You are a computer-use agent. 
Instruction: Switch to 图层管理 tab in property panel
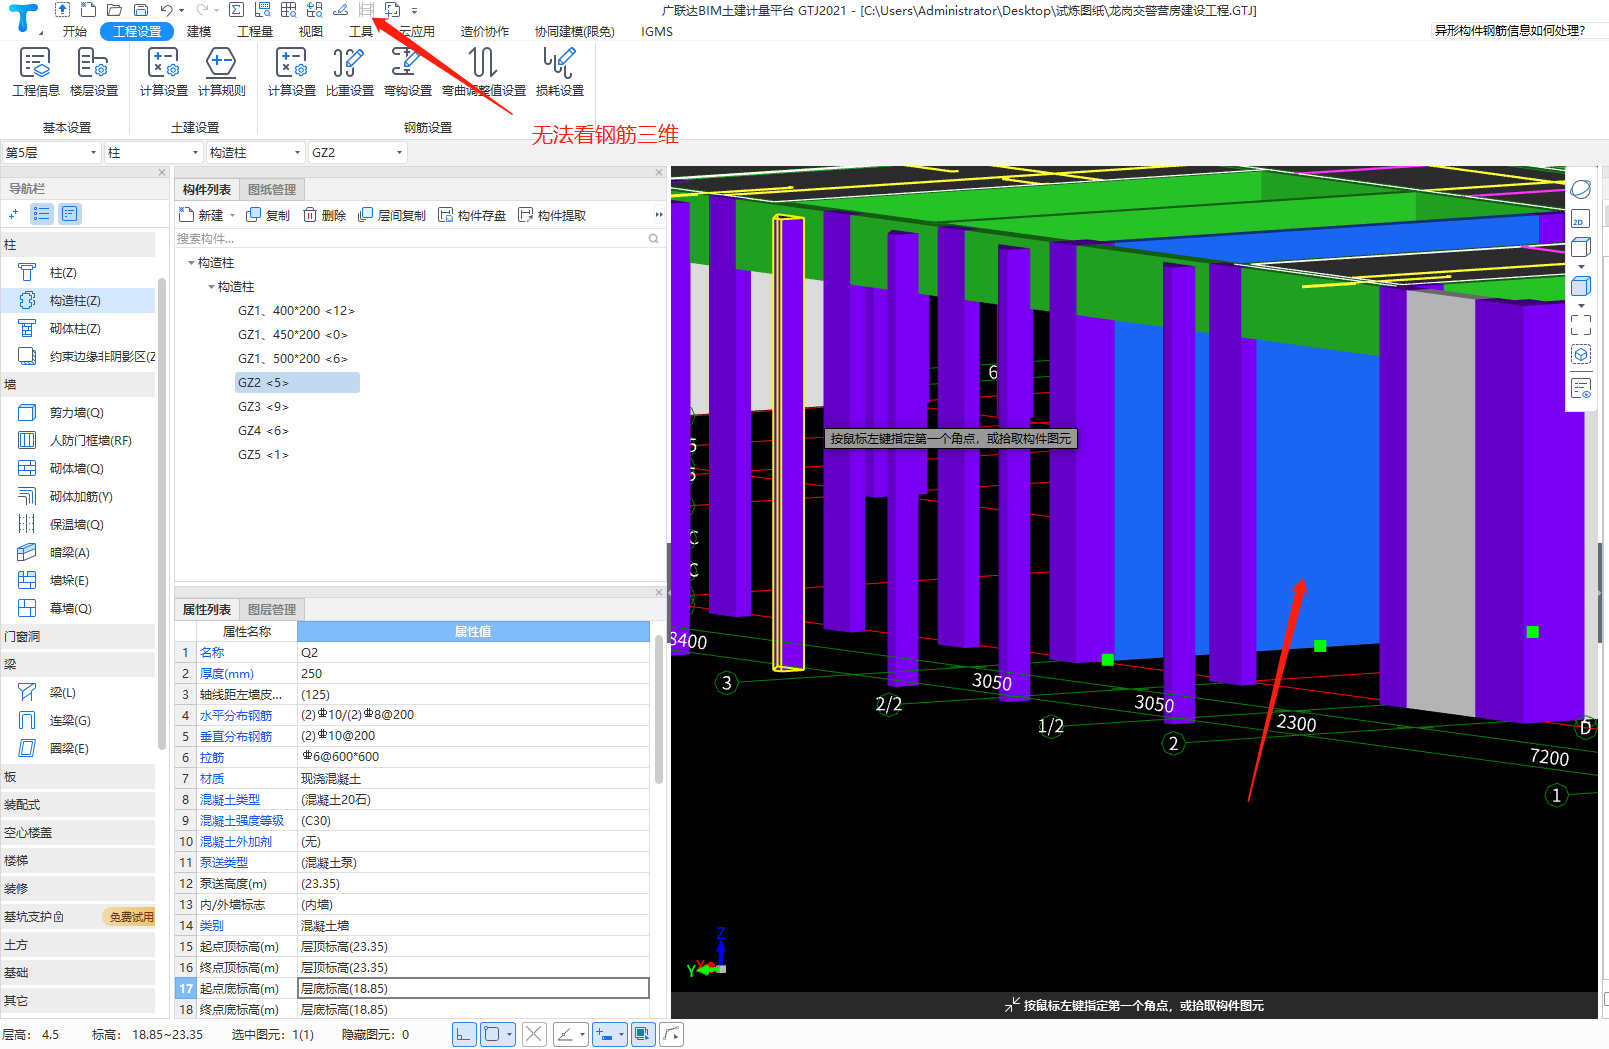click(x=272, y=609)
